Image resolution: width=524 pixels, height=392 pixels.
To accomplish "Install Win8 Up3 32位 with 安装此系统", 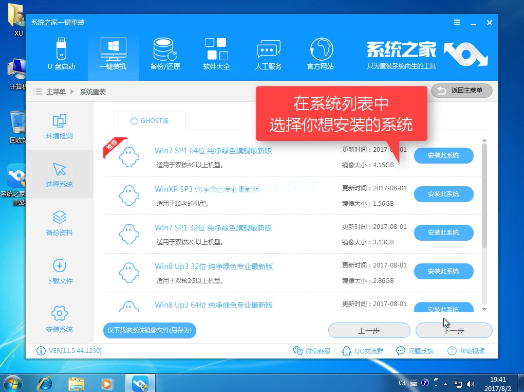I will pos(444,271).
